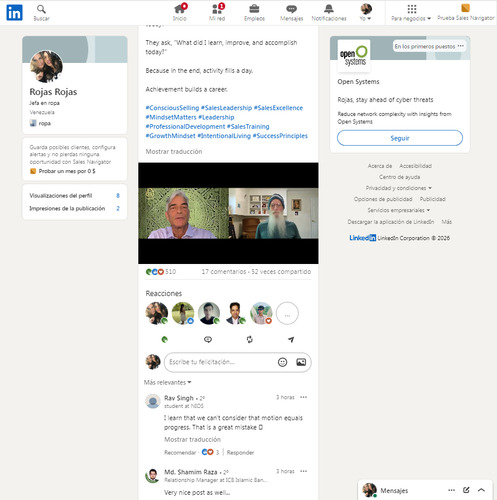This screenshot has width=497, height=500.
Task: Open 17 comentarios link
Action: (x=224, y=272)
